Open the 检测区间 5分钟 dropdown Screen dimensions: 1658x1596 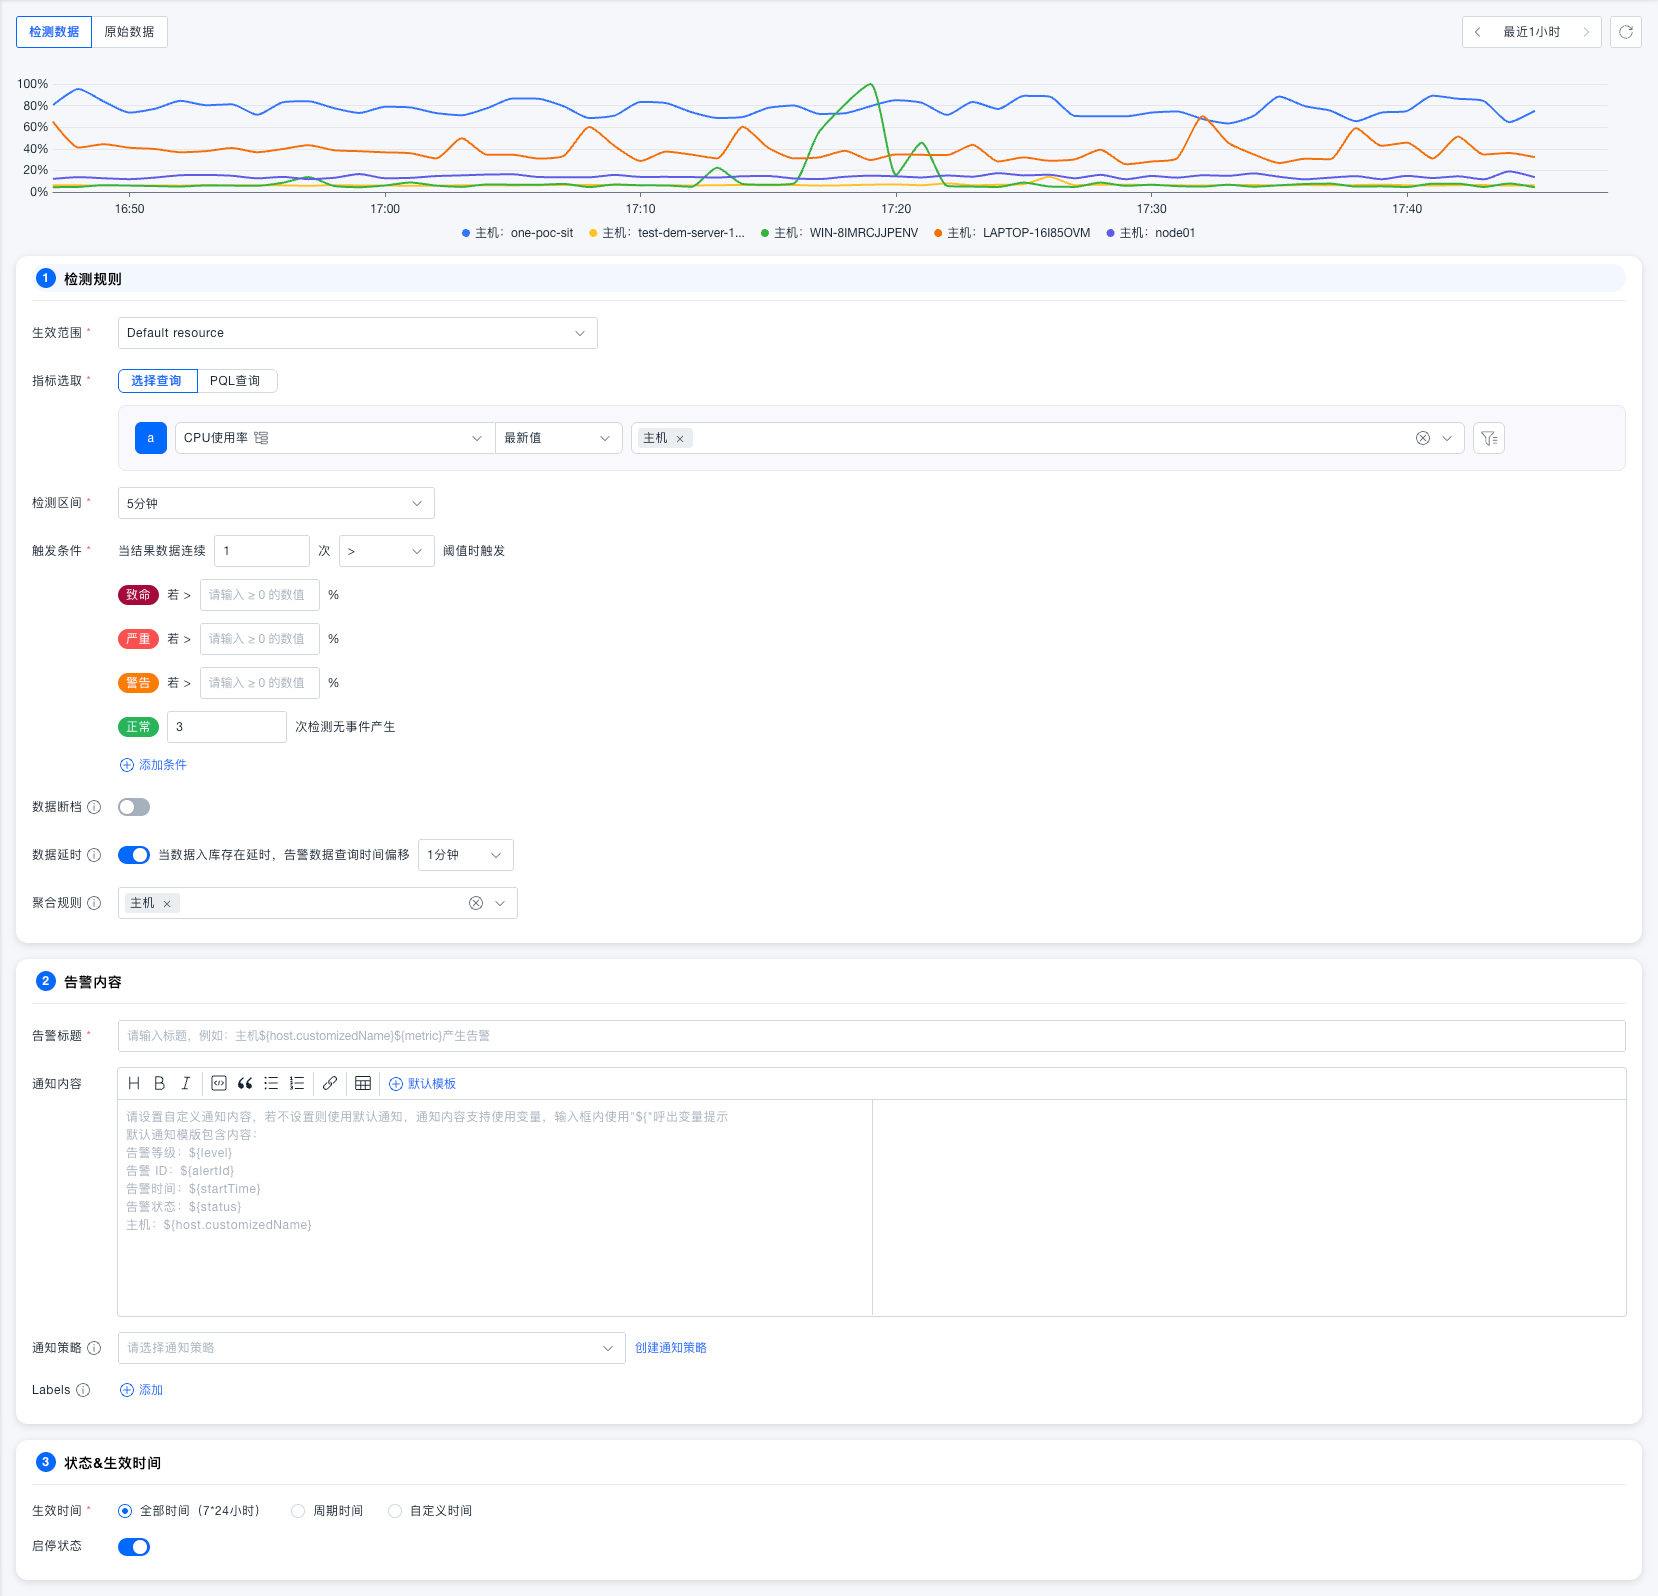point(276,503)
